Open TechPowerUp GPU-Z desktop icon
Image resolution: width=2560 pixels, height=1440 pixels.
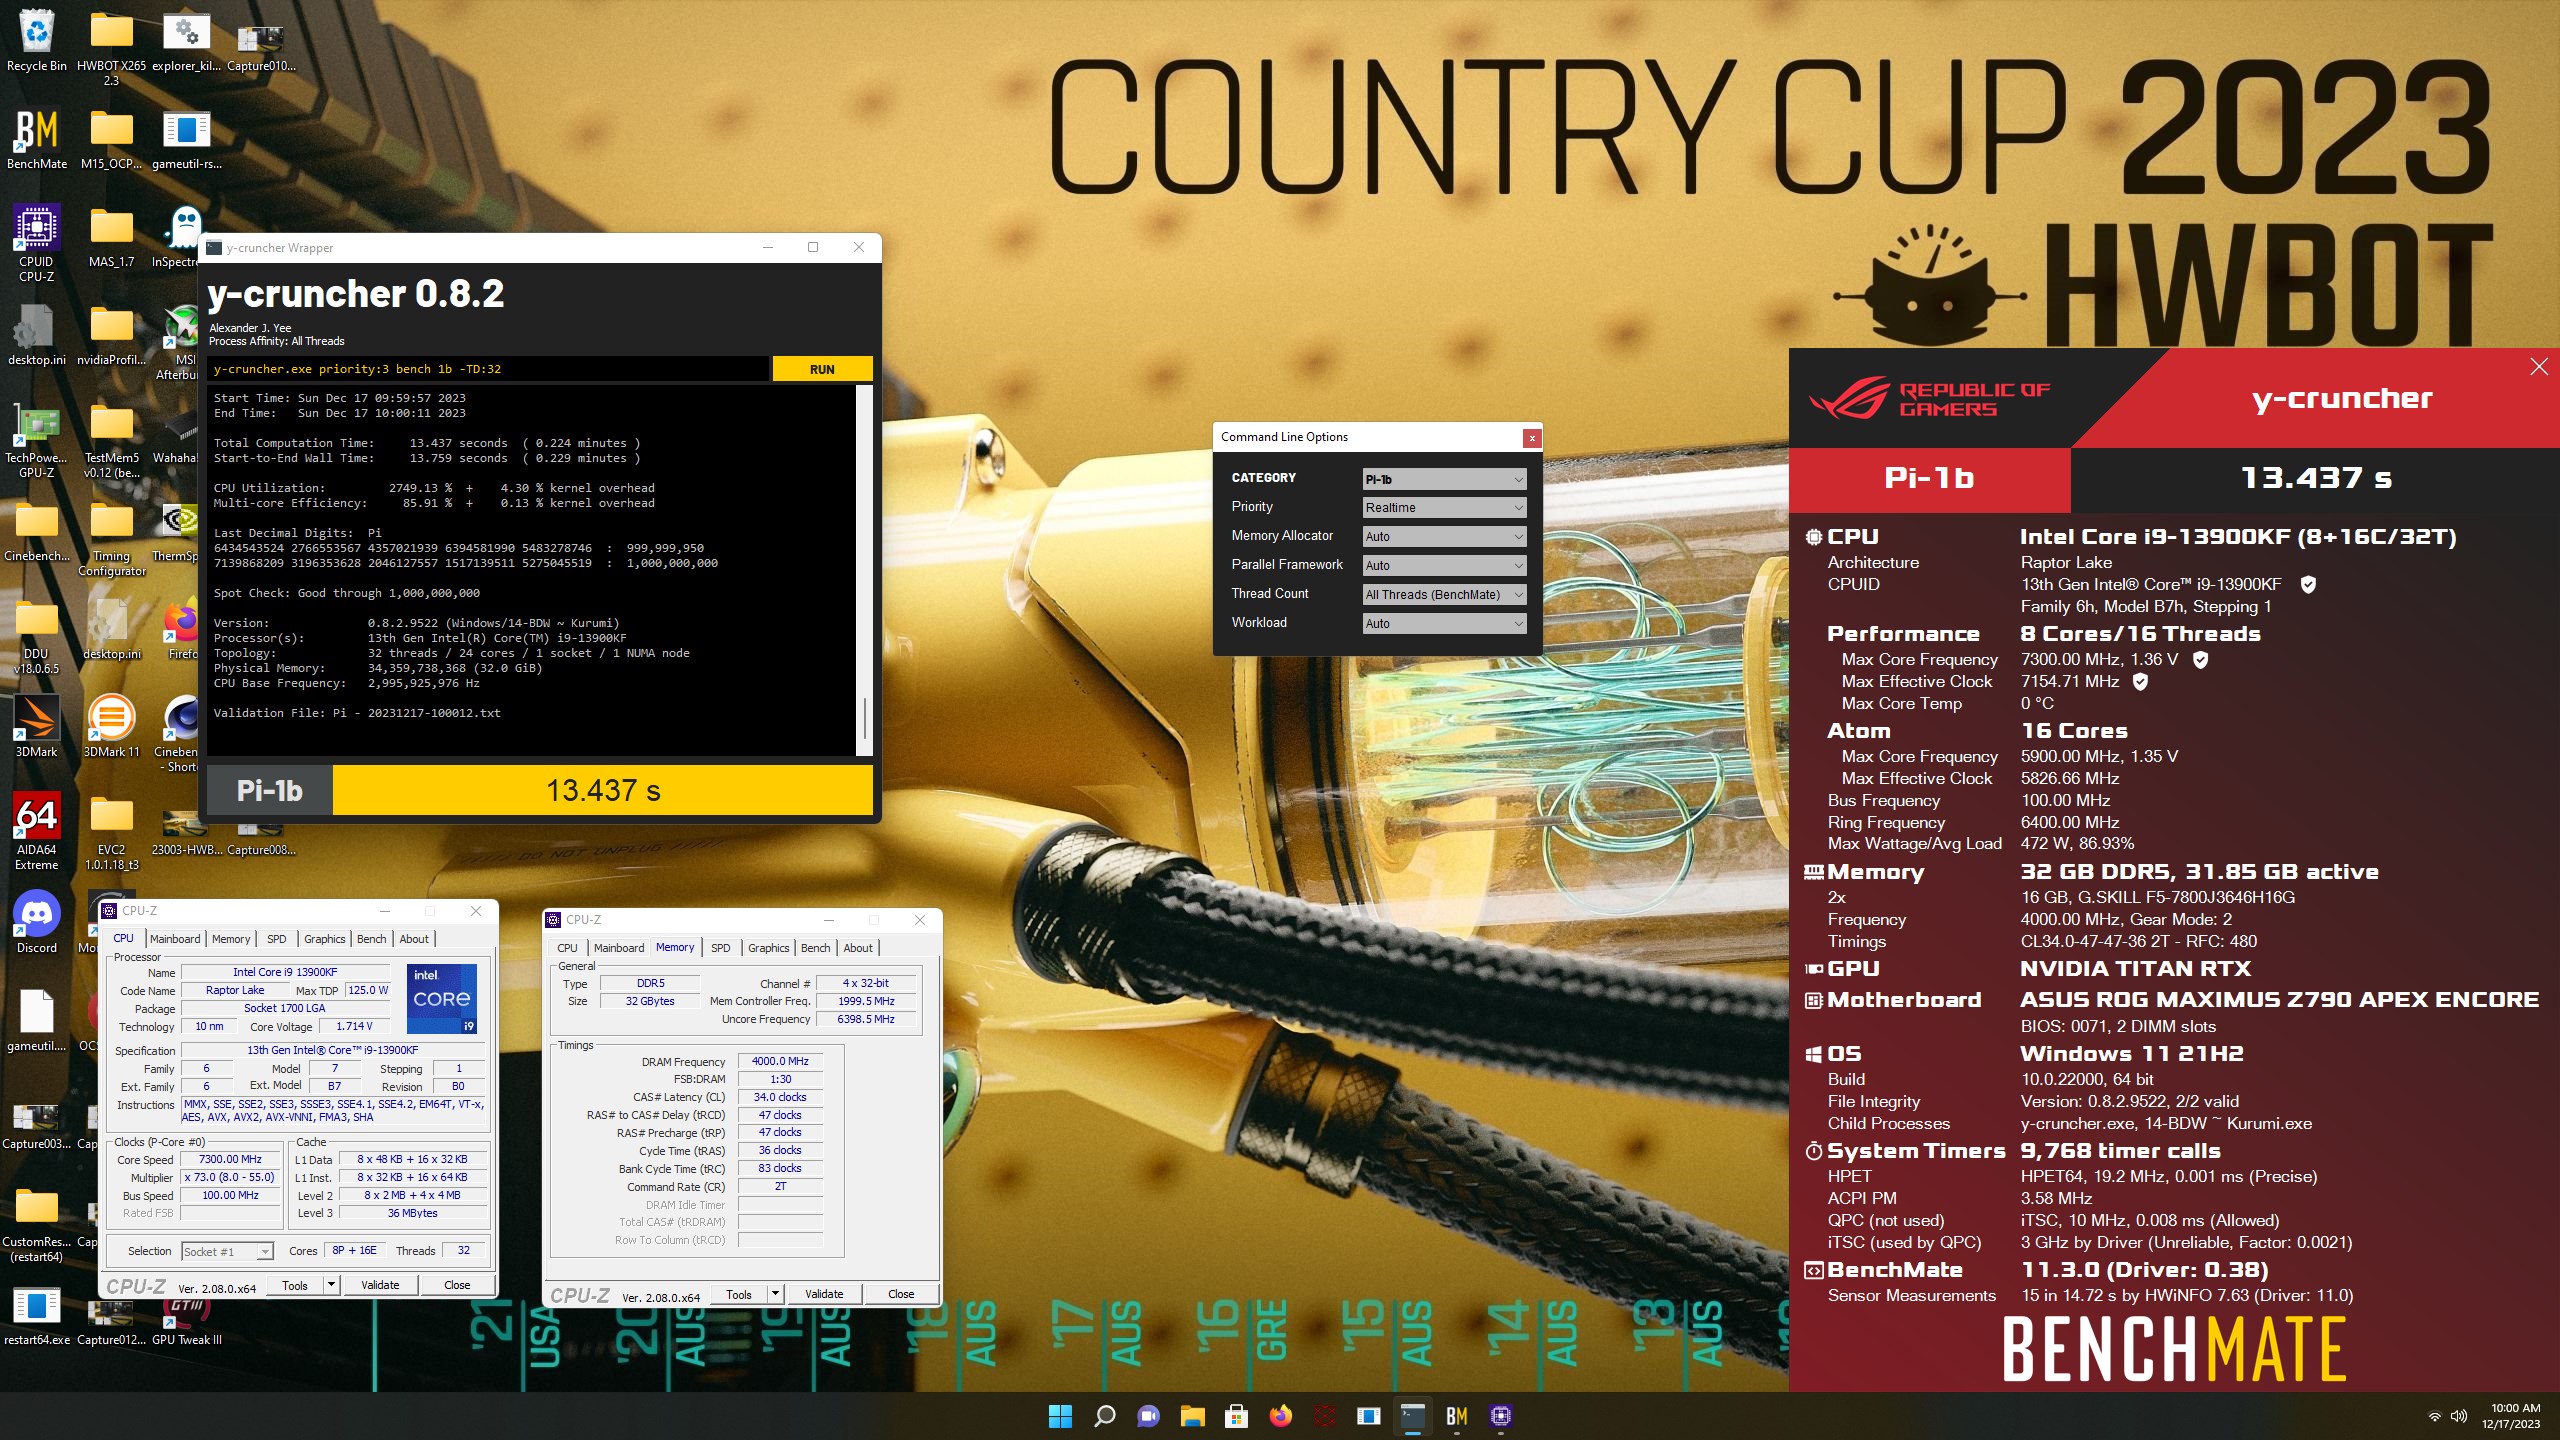(x=36, y=440)
